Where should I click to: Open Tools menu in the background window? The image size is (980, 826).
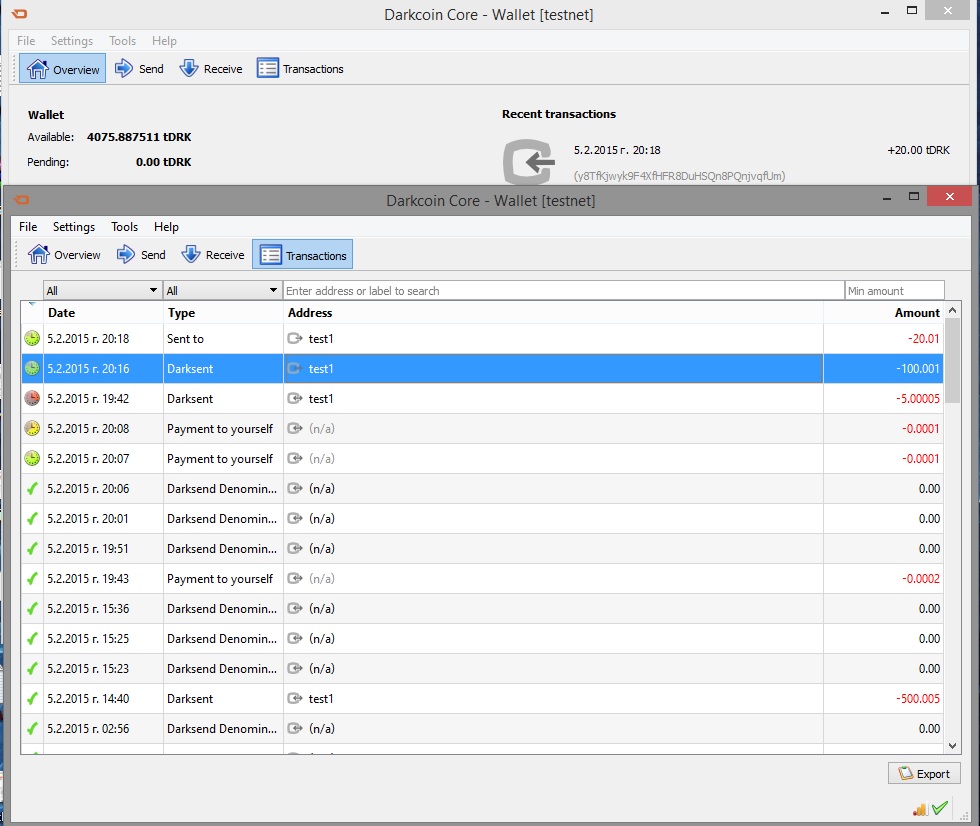pos(122,41)
